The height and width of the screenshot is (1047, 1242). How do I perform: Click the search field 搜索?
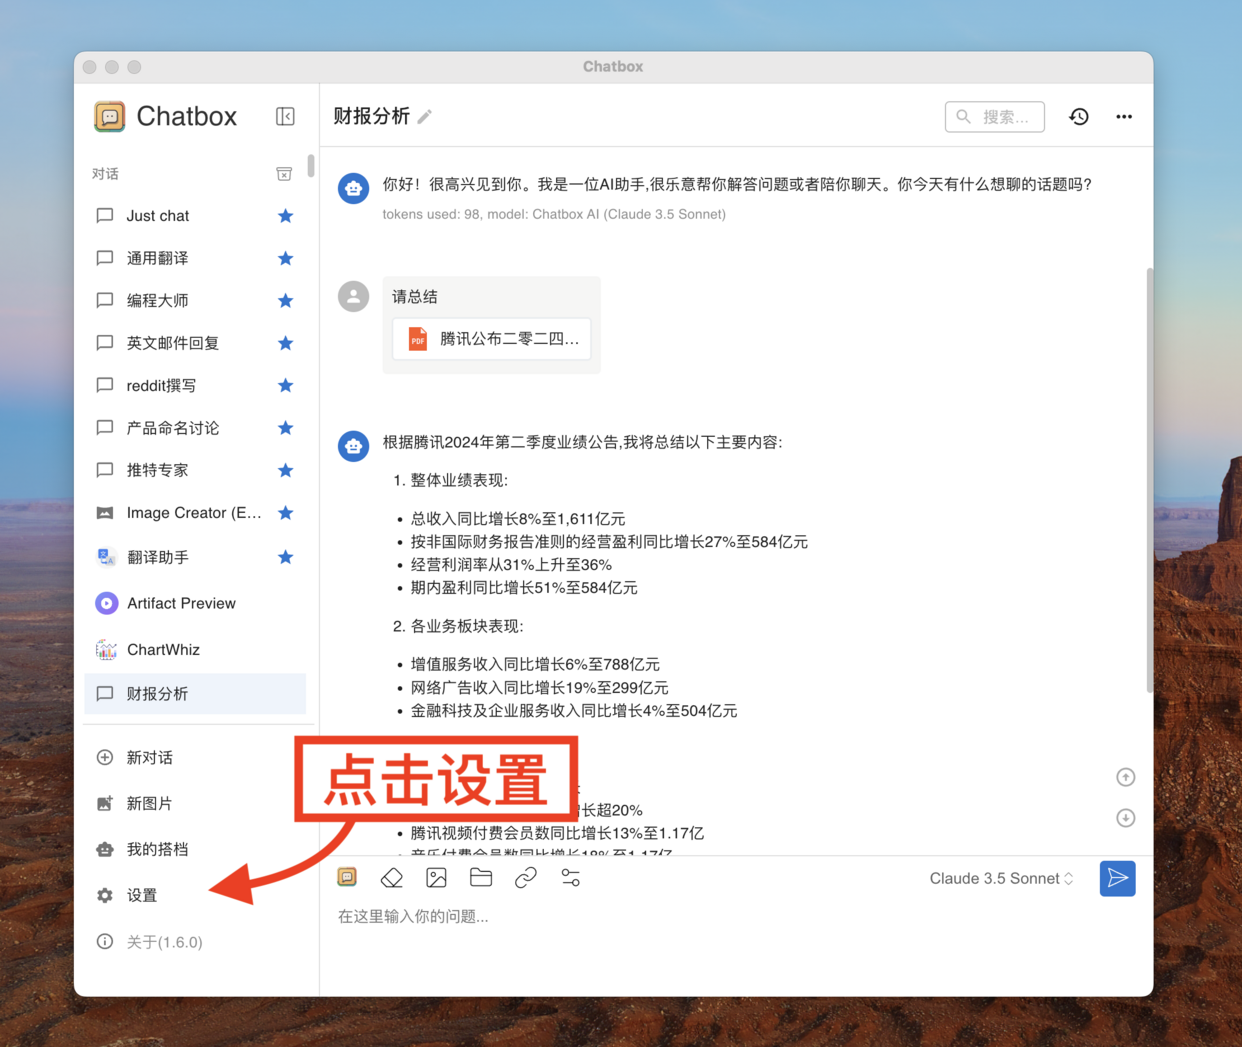click(995, 117)
